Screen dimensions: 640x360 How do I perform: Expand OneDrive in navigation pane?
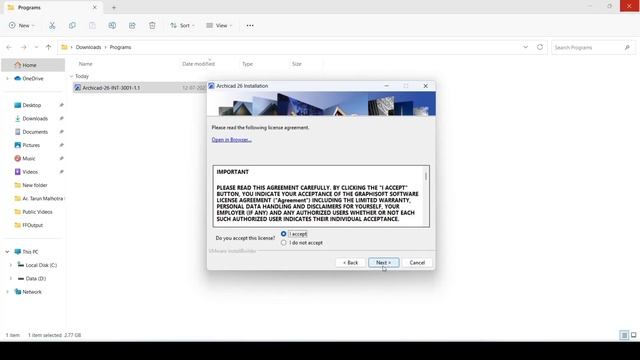pyautogui.click(x=7, y=78)
